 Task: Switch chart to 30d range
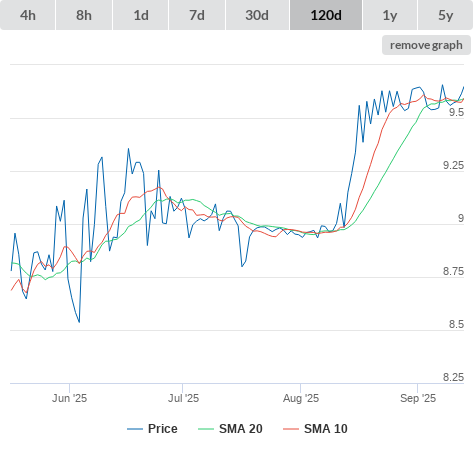coord(257,15)
